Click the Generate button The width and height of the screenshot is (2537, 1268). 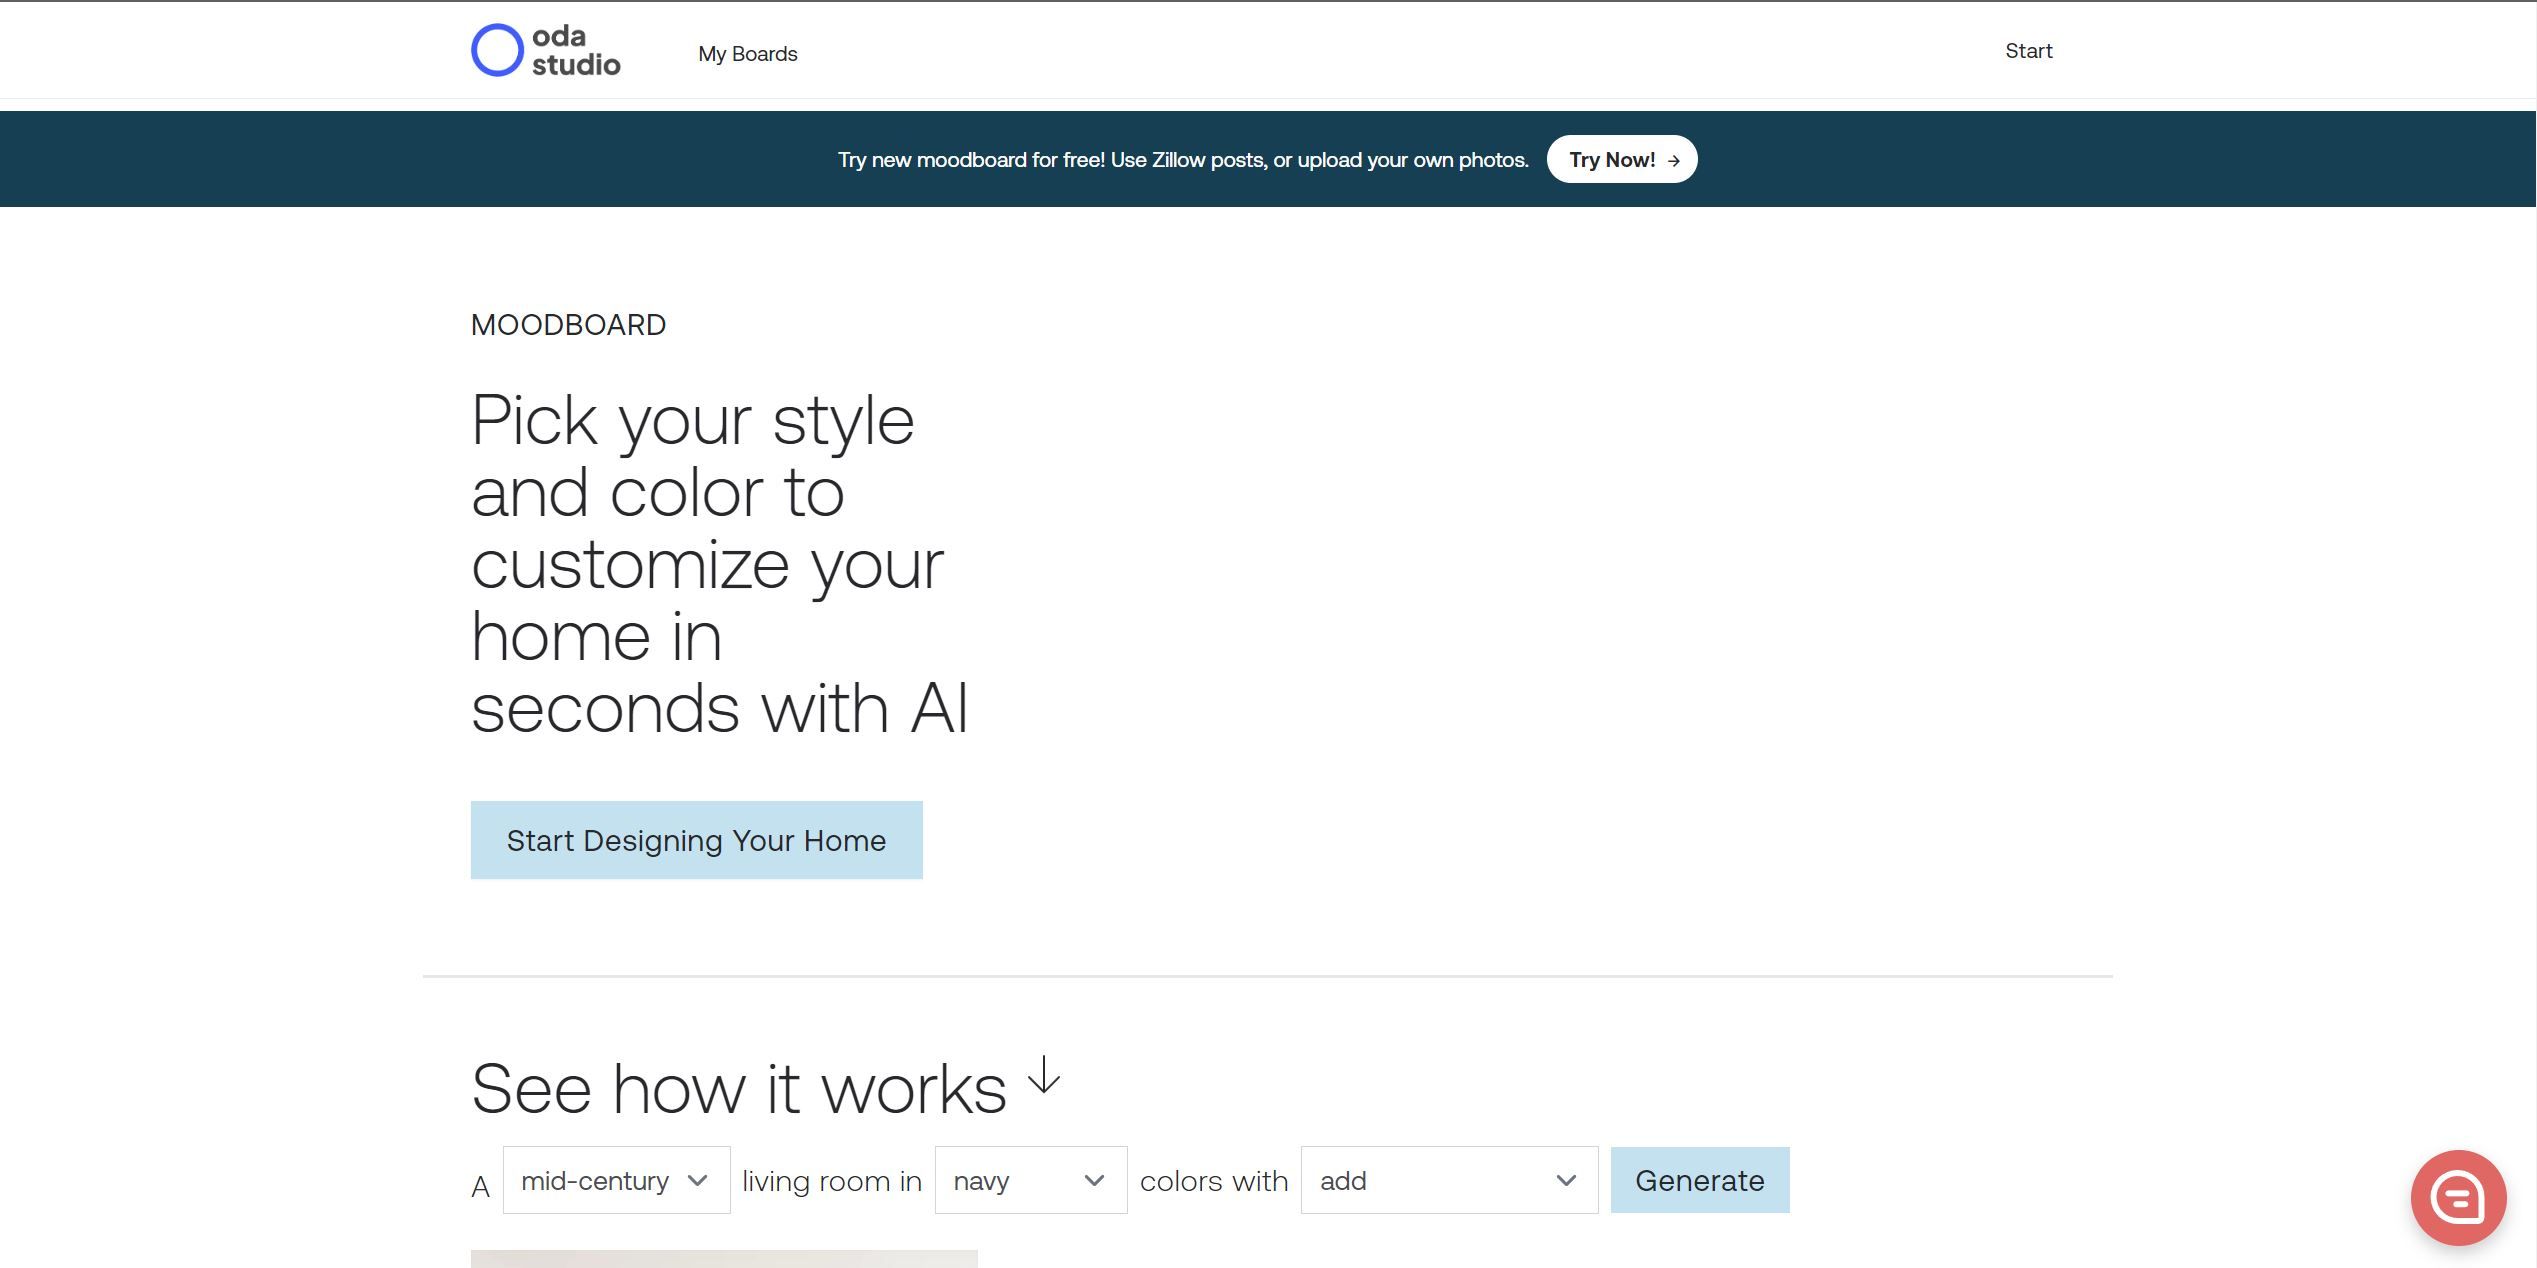pyautogui.click(x=1701, y=1179)
